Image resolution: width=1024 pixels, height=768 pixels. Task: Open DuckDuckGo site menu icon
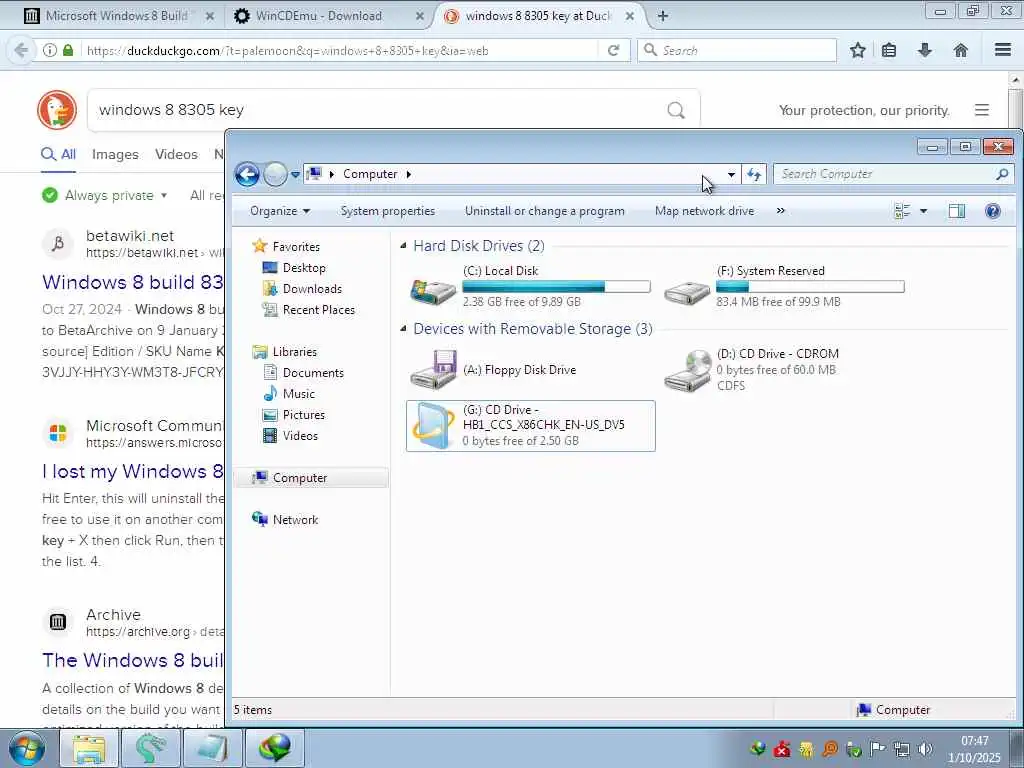coord(982,110)
